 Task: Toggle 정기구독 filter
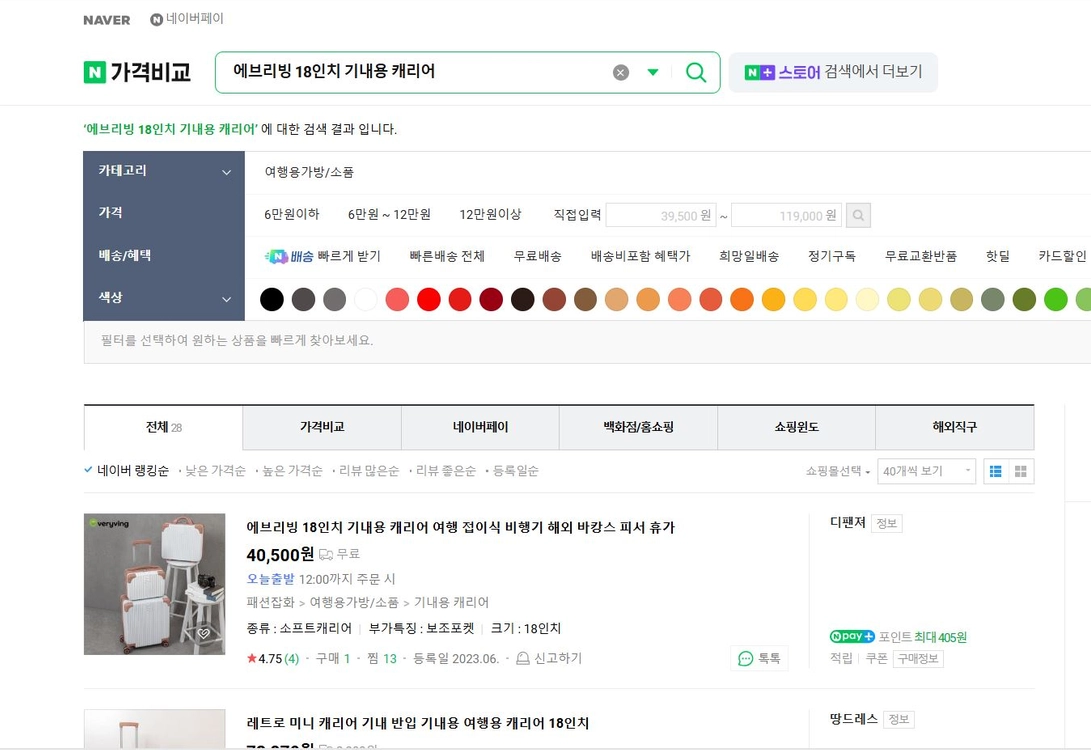tap(831, 256)
